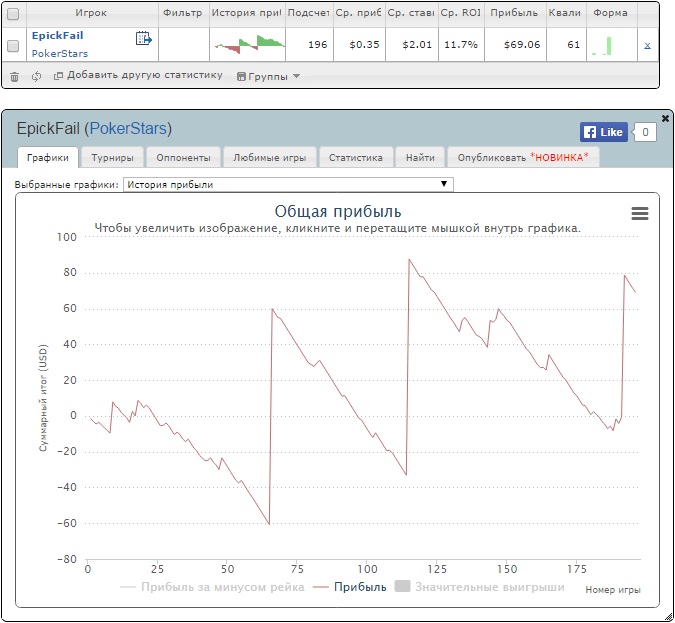
Task: Sort by the Фильтр column header
Action: coord(183,13)
